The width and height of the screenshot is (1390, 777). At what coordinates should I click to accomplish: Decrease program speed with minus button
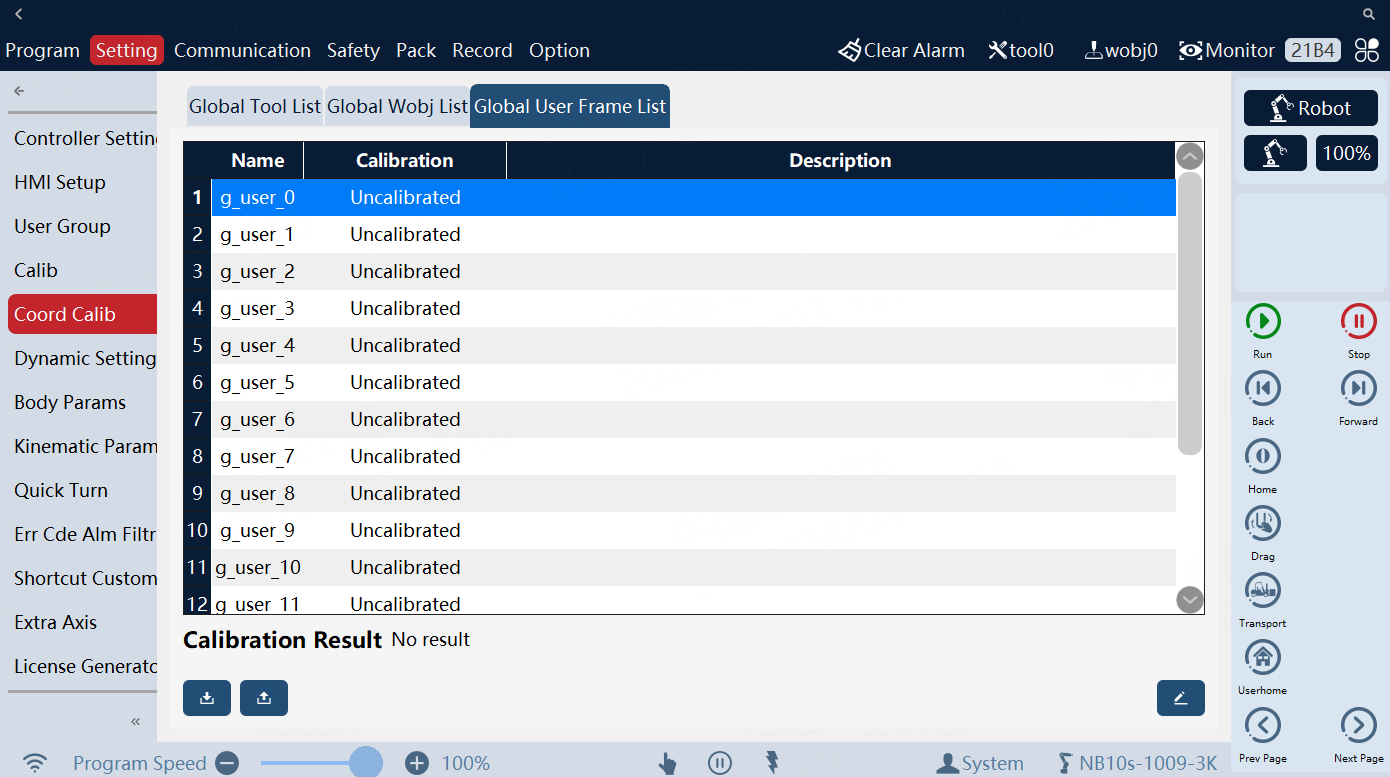click(227, 763)
